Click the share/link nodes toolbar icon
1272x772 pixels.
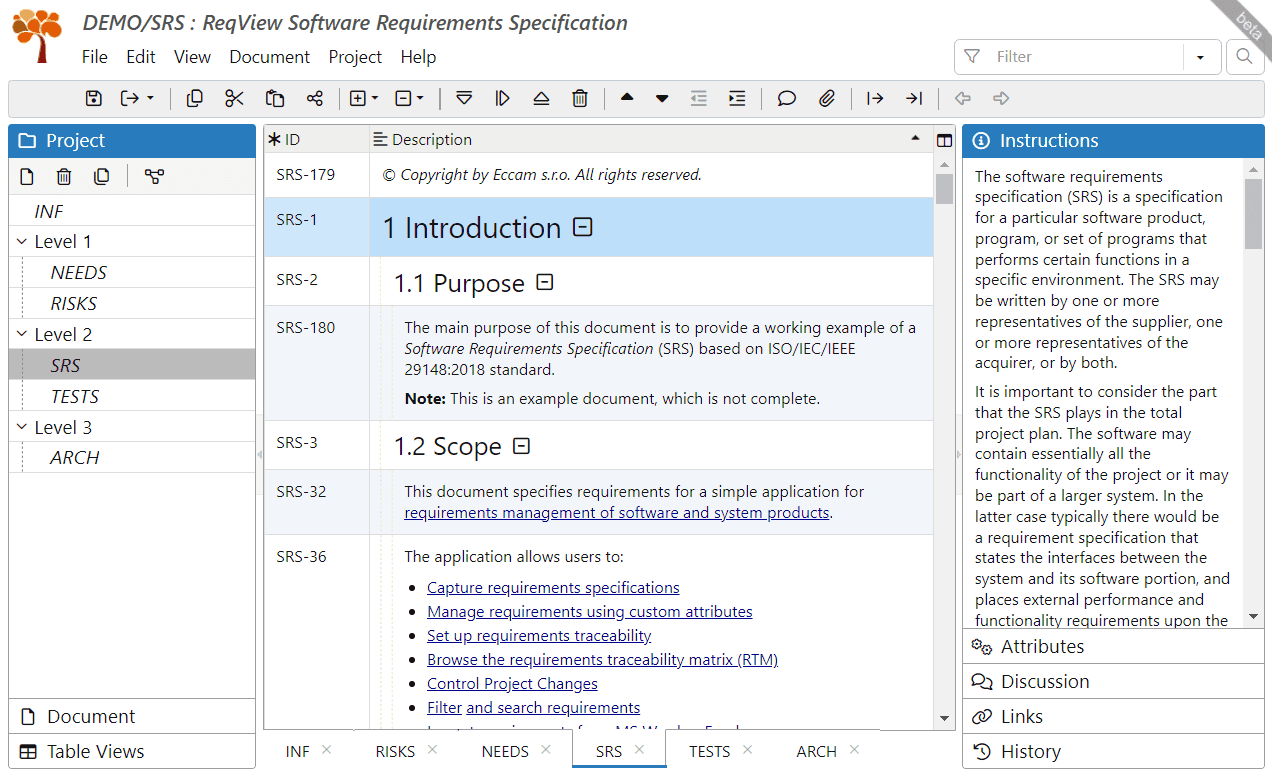[x=314, y=98]
